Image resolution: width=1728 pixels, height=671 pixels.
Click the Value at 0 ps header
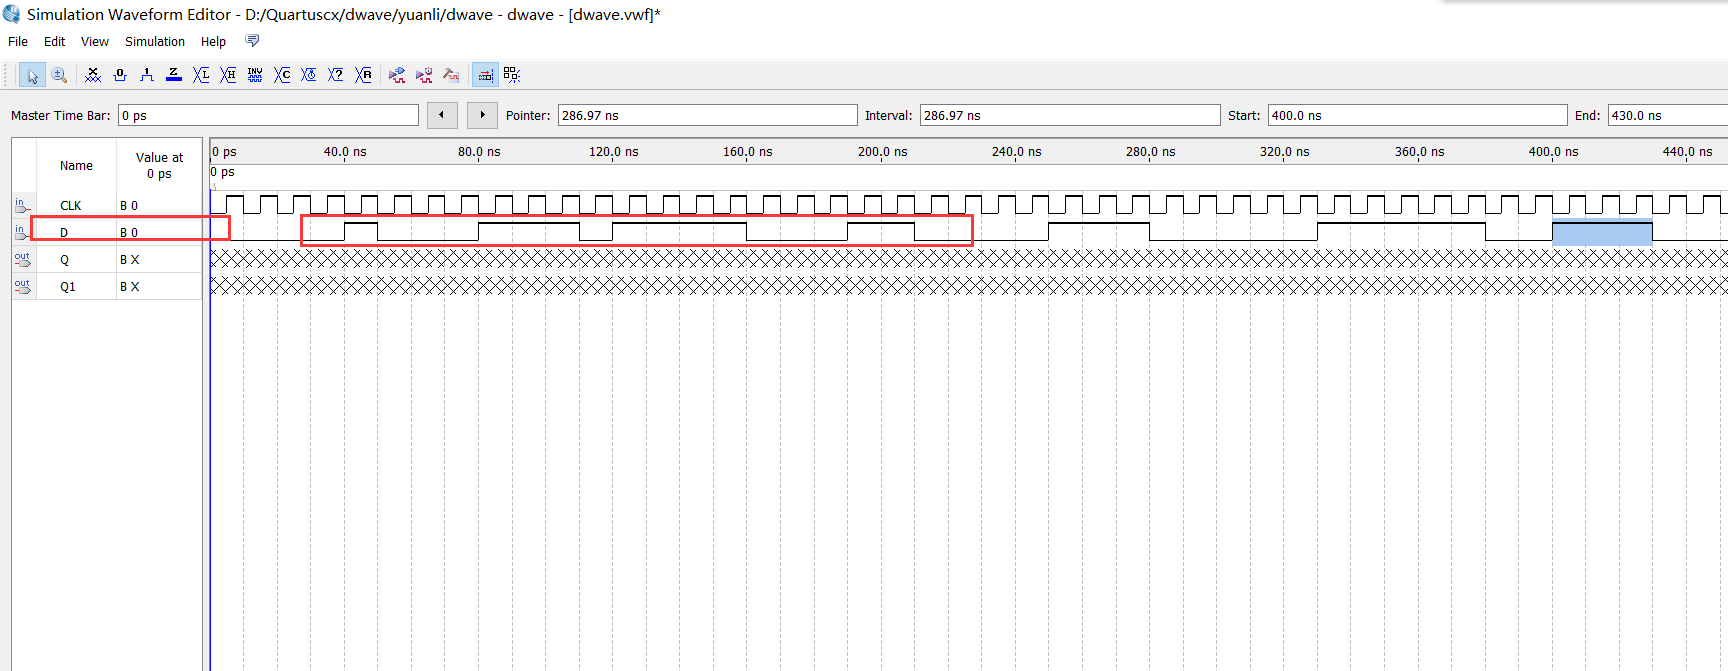point(159,166)
